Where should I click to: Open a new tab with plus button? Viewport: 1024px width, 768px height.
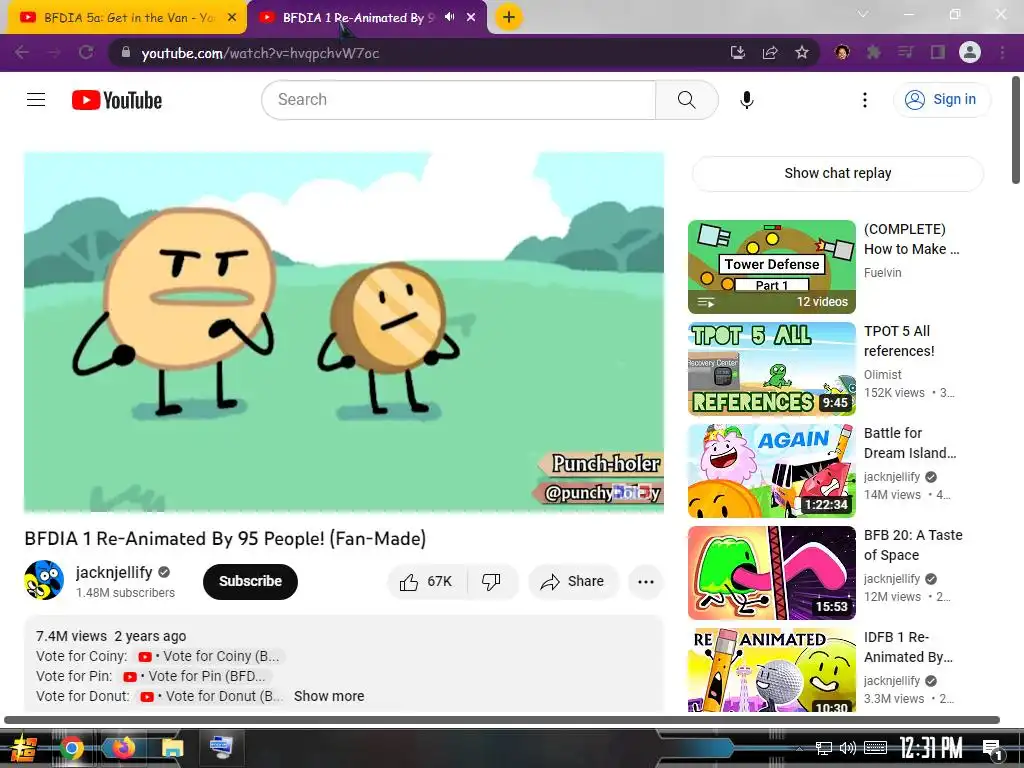click(509, 17)
